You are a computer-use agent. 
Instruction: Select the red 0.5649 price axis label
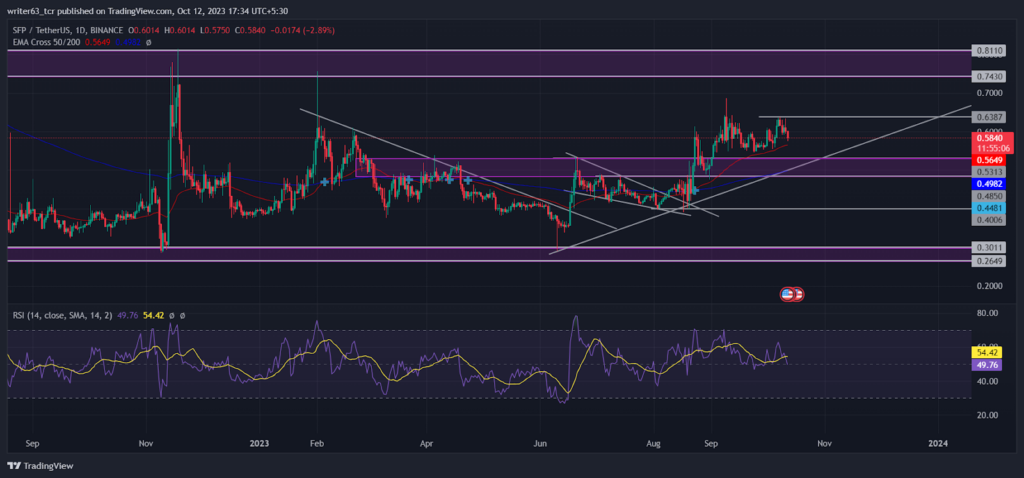coord(988,160)
